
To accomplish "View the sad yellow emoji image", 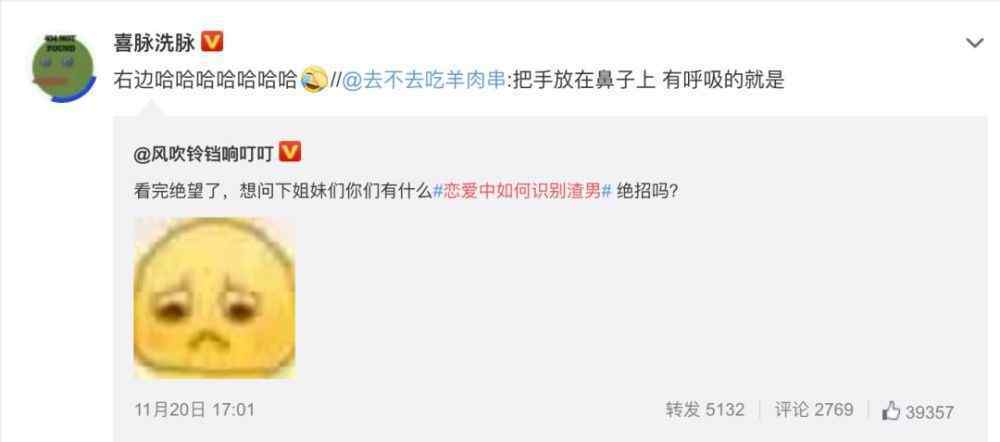I will click(x=215, y=298).
